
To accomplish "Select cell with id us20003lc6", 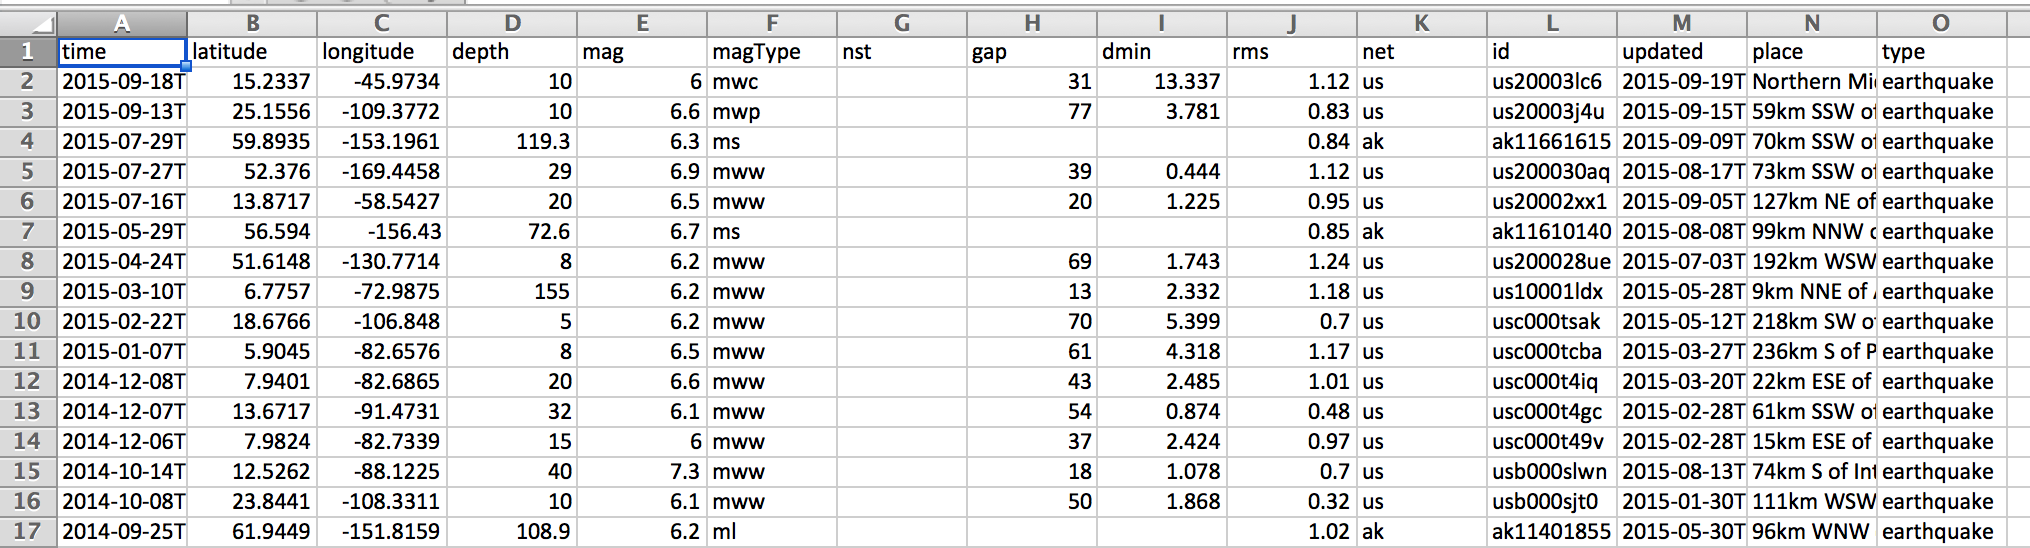I will (x=1552, y=82).
